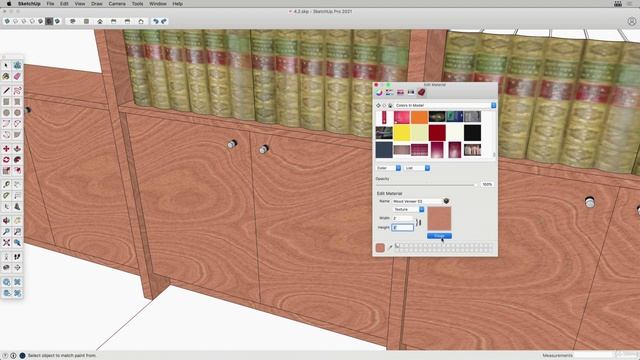Image resolution: width=640 pixels, height=360 pixels.
Task: Select the Protractor tool
Action: pyautogui.click(x=6, y=196)
